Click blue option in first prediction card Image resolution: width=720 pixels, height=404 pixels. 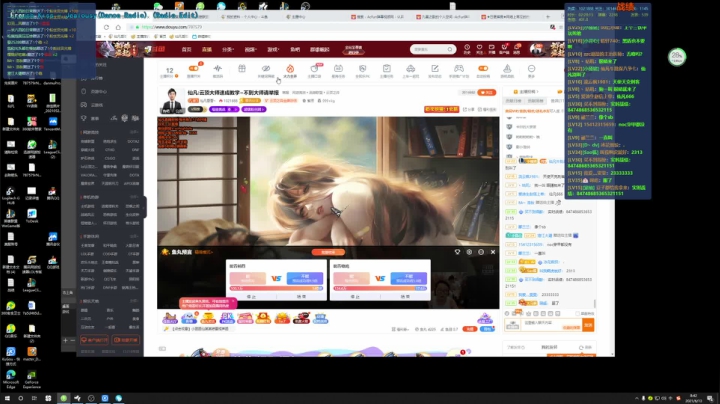[x=304, y=278]
